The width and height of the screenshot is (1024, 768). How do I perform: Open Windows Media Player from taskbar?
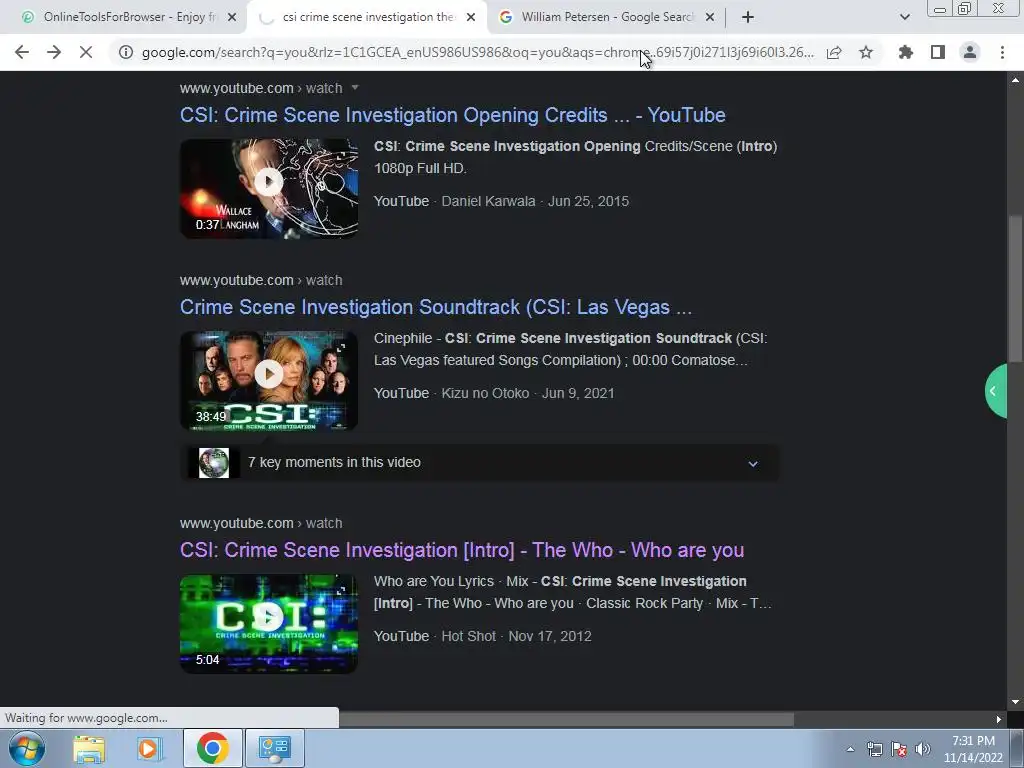coord(149,748)
